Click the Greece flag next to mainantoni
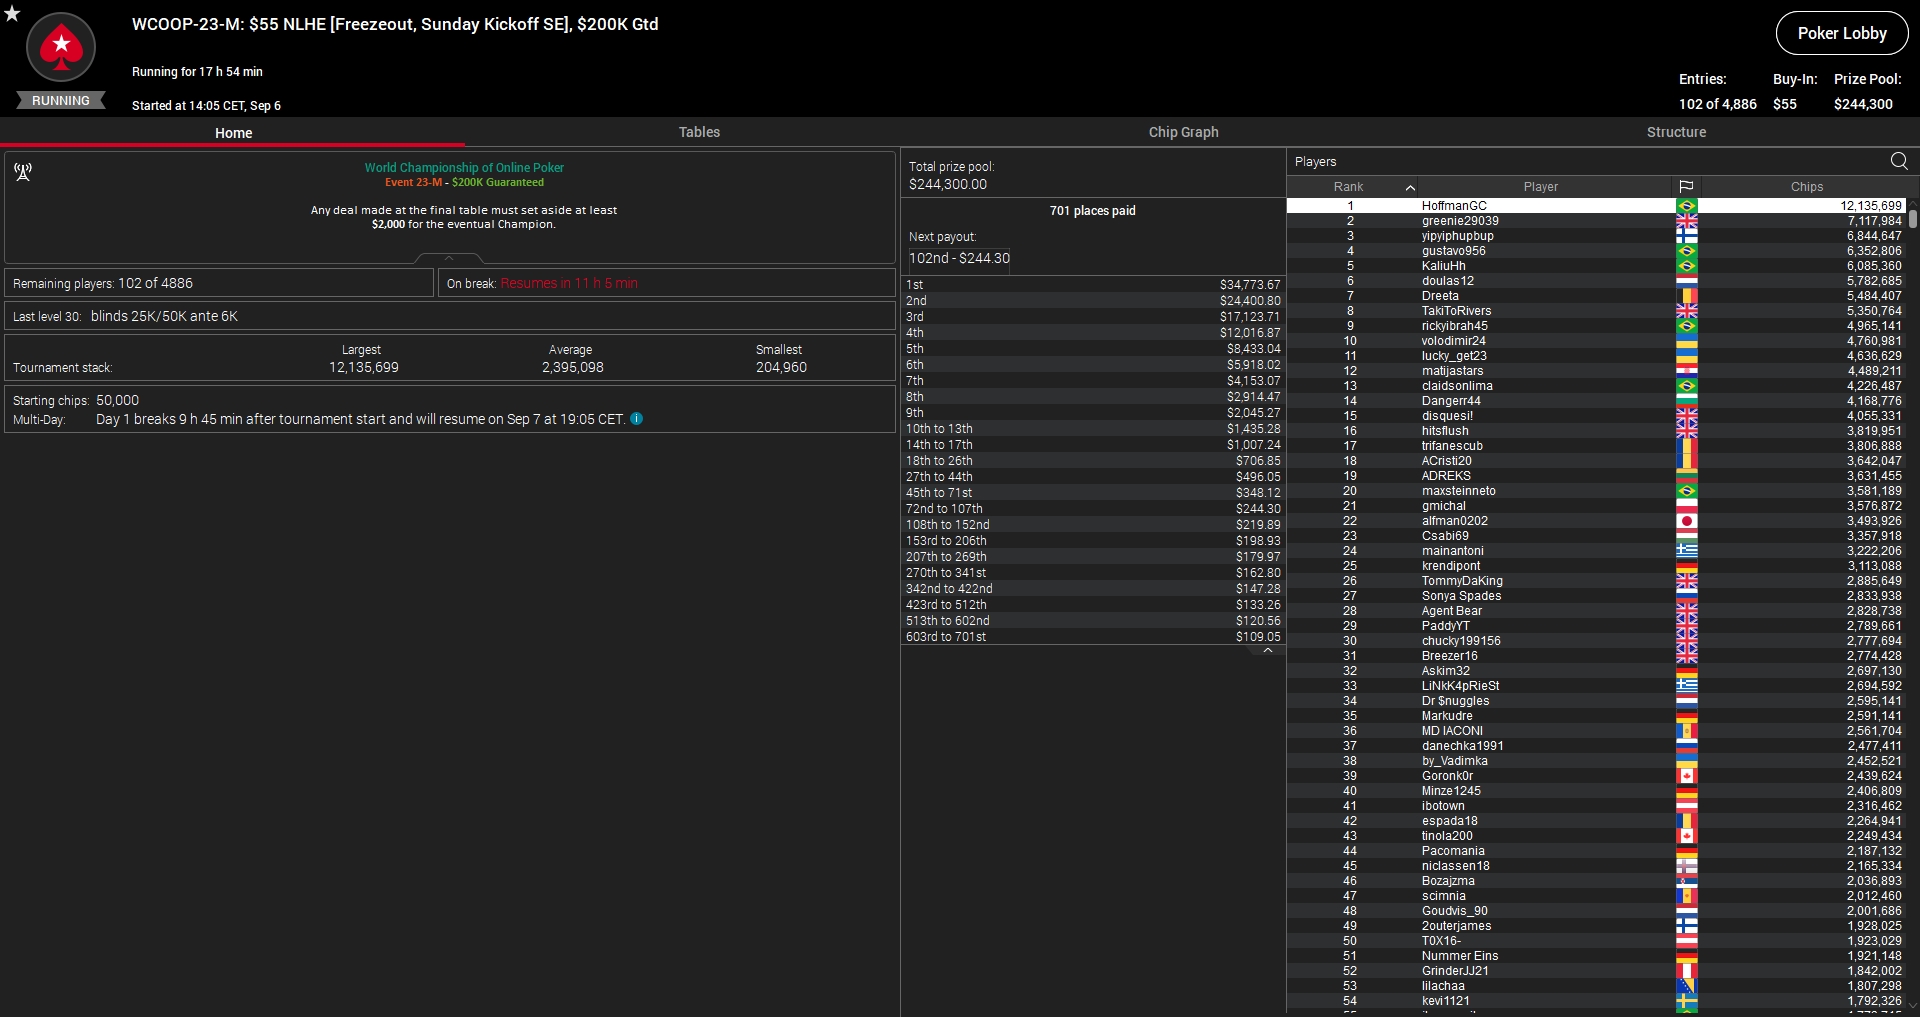Screen dimensions: 1920x1017 (x=1686, y=551)
